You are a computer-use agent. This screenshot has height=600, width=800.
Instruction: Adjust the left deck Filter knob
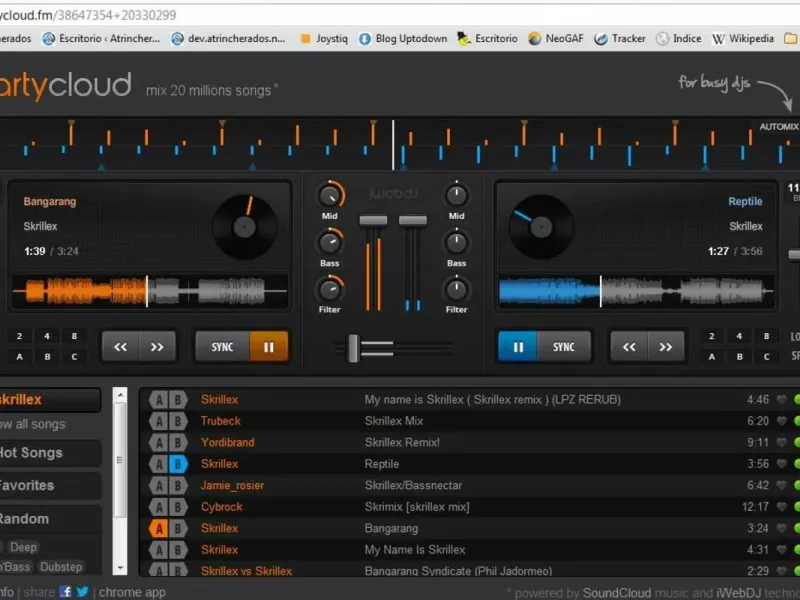(330, 290)
